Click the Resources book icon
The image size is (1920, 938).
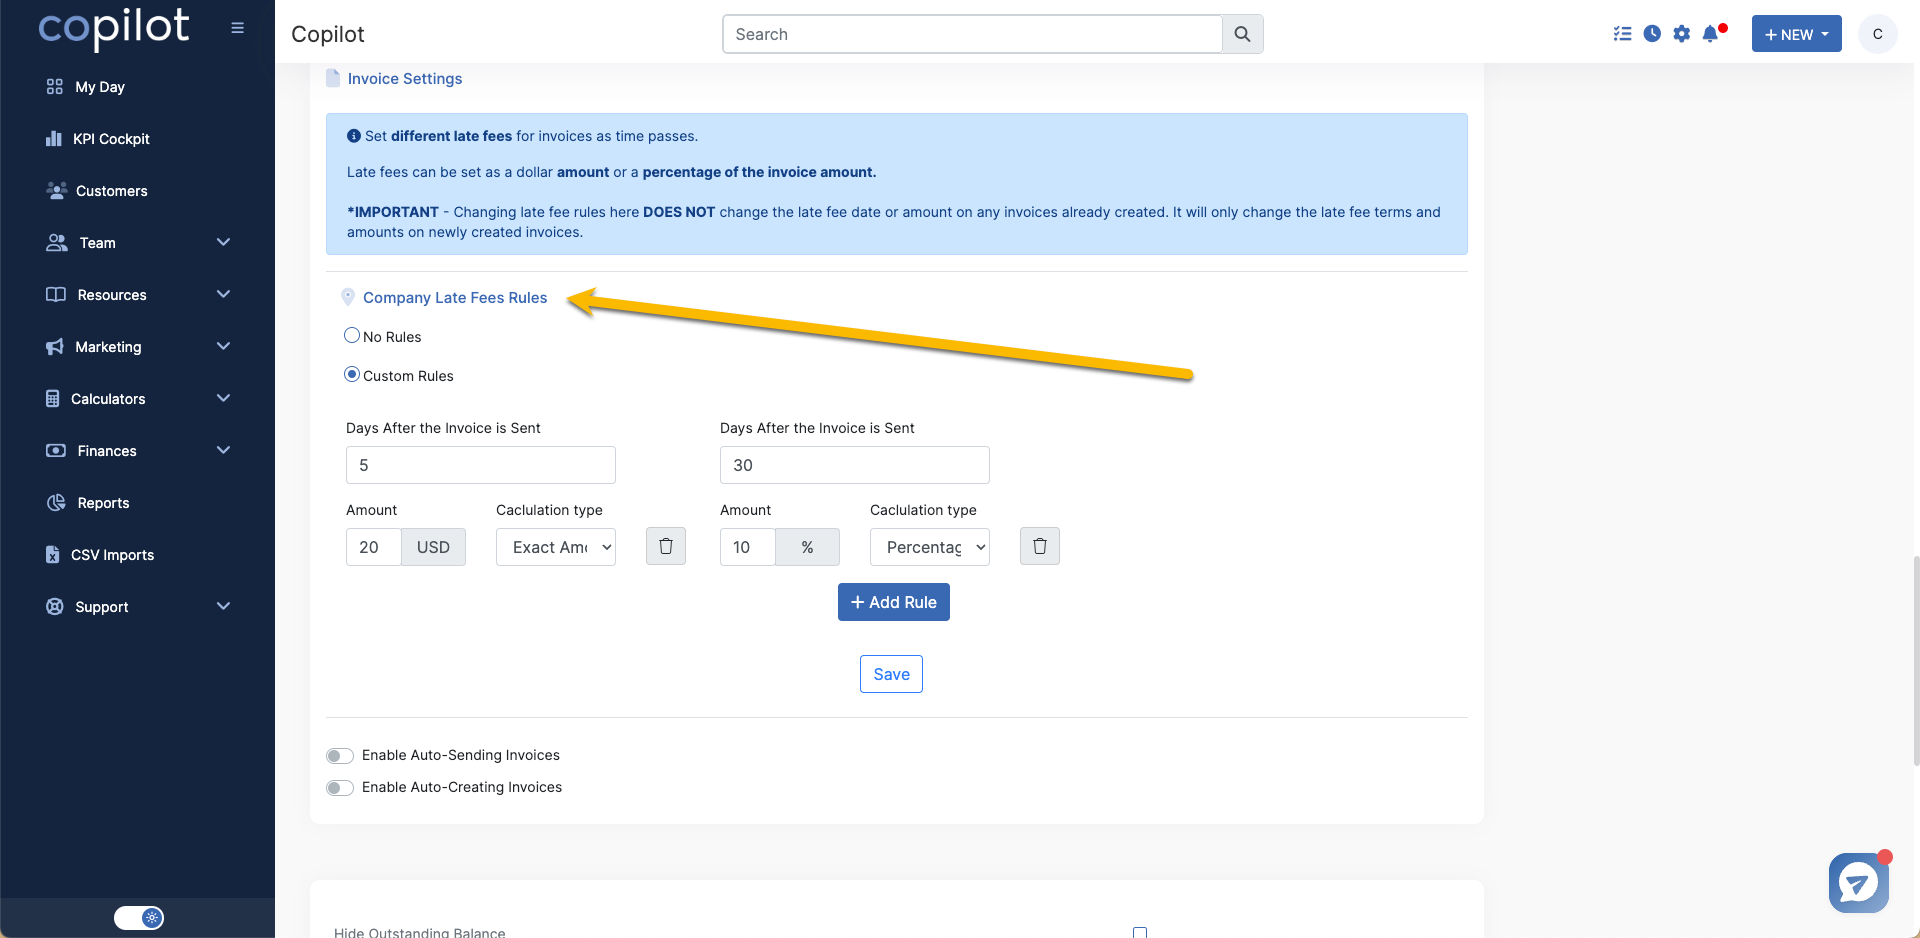tap(56, 294)
